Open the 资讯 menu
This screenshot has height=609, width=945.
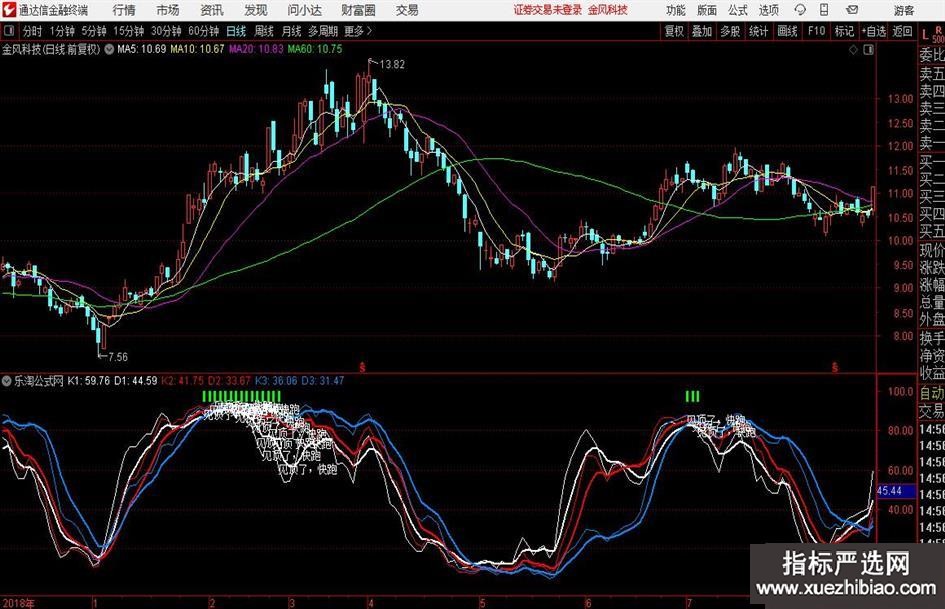(x=212, y=10)
